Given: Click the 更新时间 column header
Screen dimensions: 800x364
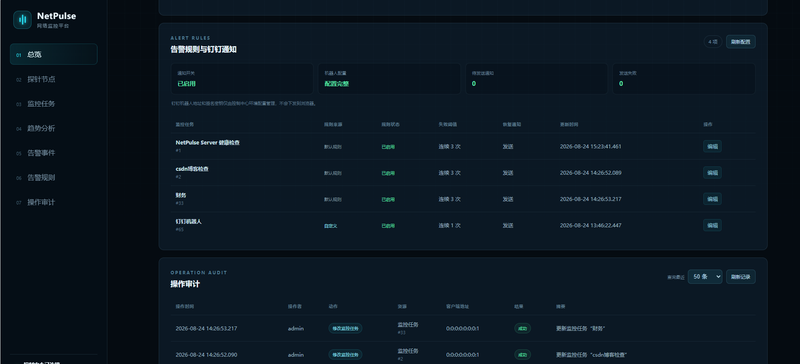Looking at the screenshot, I should tap(569, 125).
